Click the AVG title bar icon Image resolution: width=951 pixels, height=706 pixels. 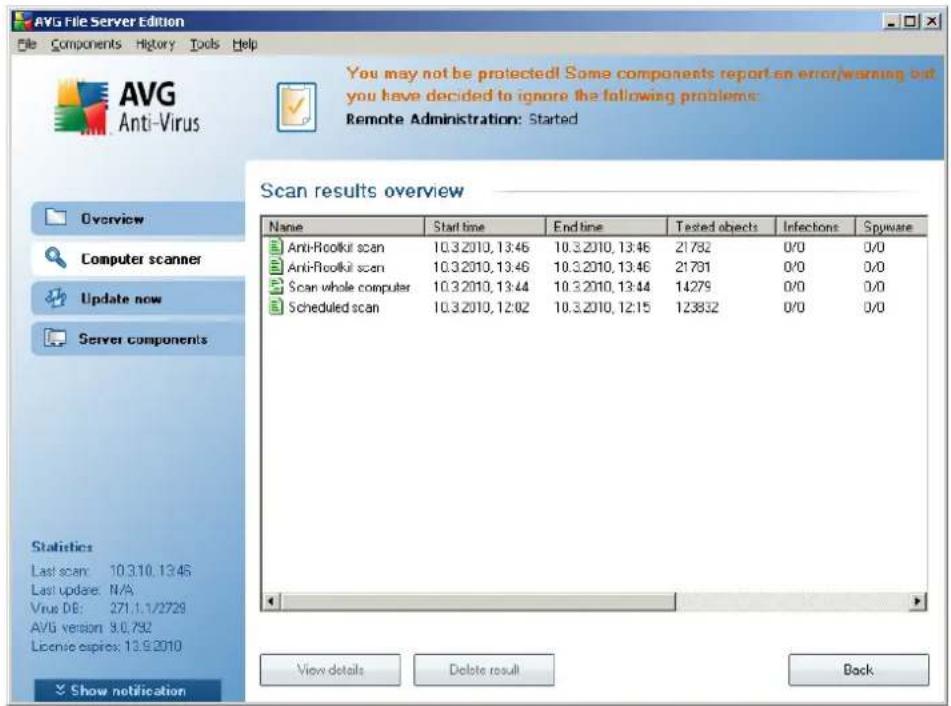coord(22,21)
